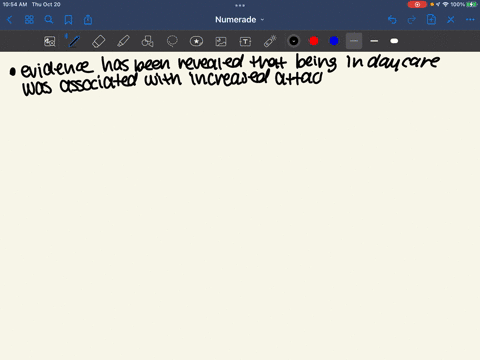The width and height of the screenshot is (480, 360).
Task: Choose the blue pen color
Action: 334,41
